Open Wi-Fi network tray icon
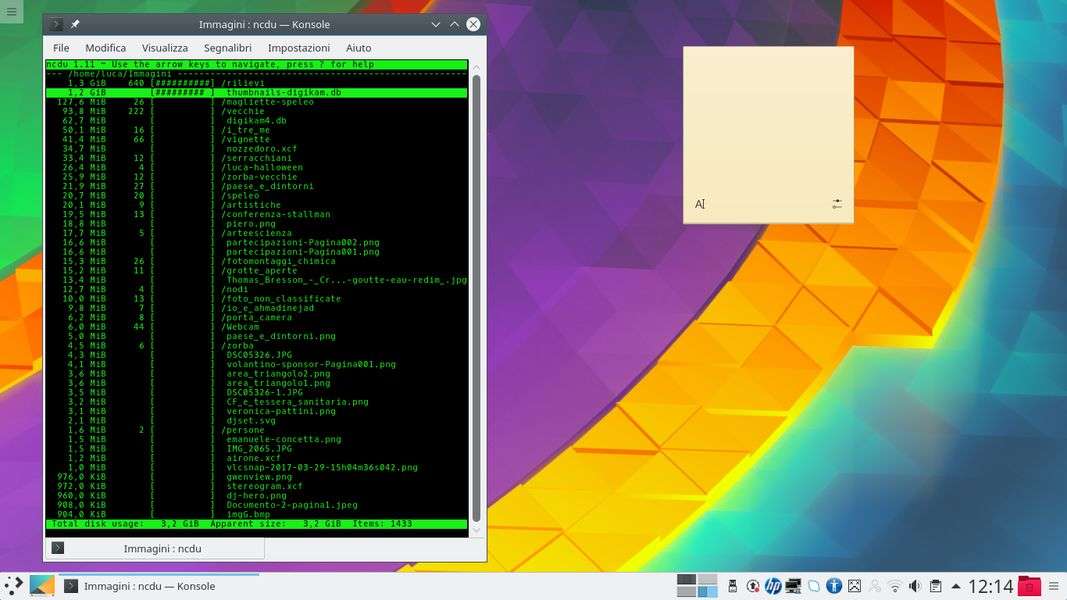Screen dimensions: 1067x600 coord(895,586)
